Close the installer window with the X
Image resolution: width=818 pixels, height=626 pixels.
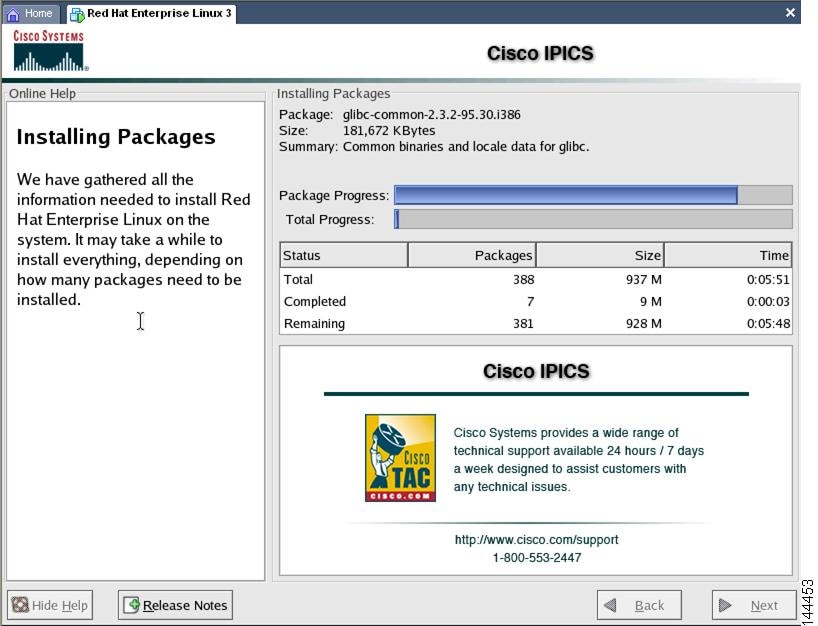(790, 13)
